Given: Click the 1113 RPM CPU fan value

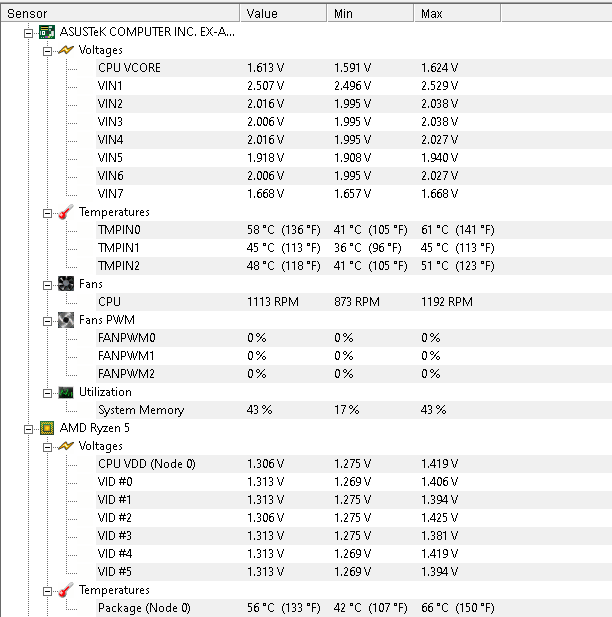Looking at the screenshot, I should (x=273, y=302).
